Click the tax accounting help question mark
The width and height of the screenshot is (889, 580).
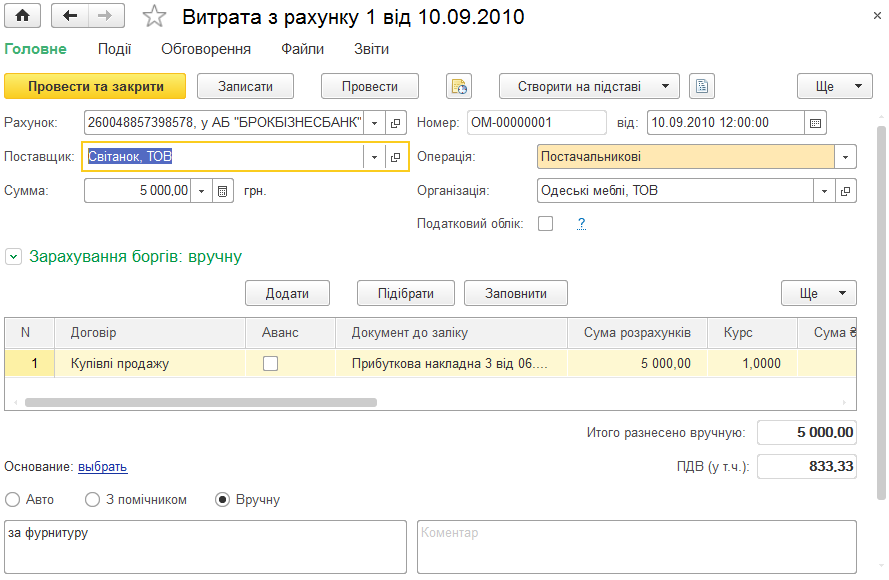581,223
